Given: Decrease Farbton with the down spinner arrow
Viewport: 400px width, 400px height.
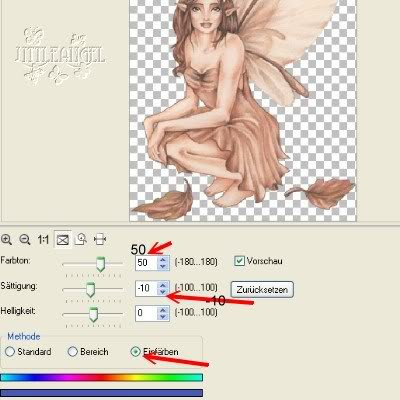Looking at the screenshot, I should (x=163, y=266).
